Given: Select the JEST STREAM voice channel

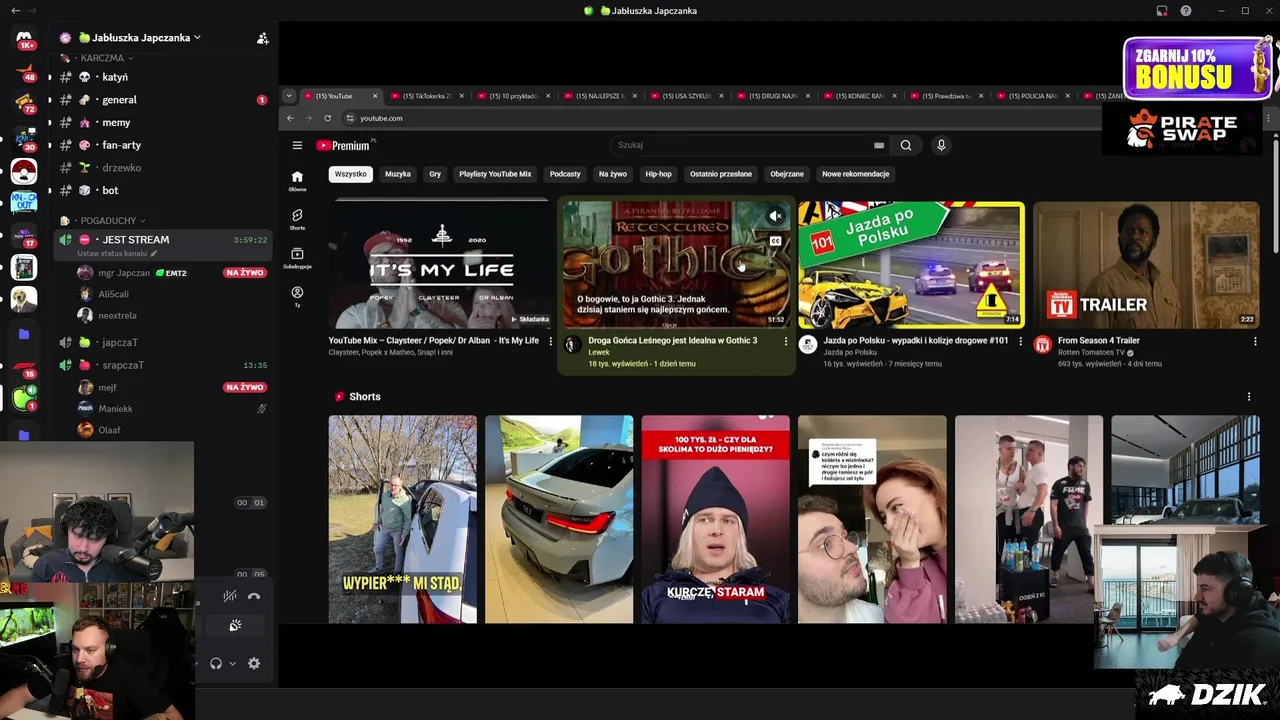Looking at the screenshot, I should pos(135,240).
